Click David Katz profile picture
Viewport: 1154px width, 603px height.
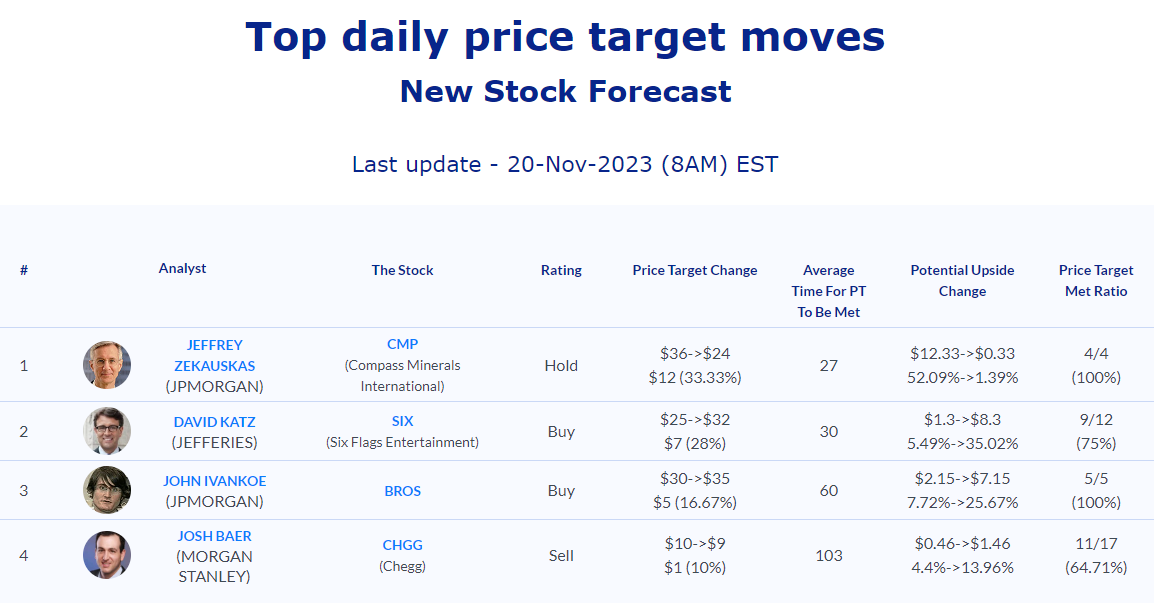pos(107,431)
